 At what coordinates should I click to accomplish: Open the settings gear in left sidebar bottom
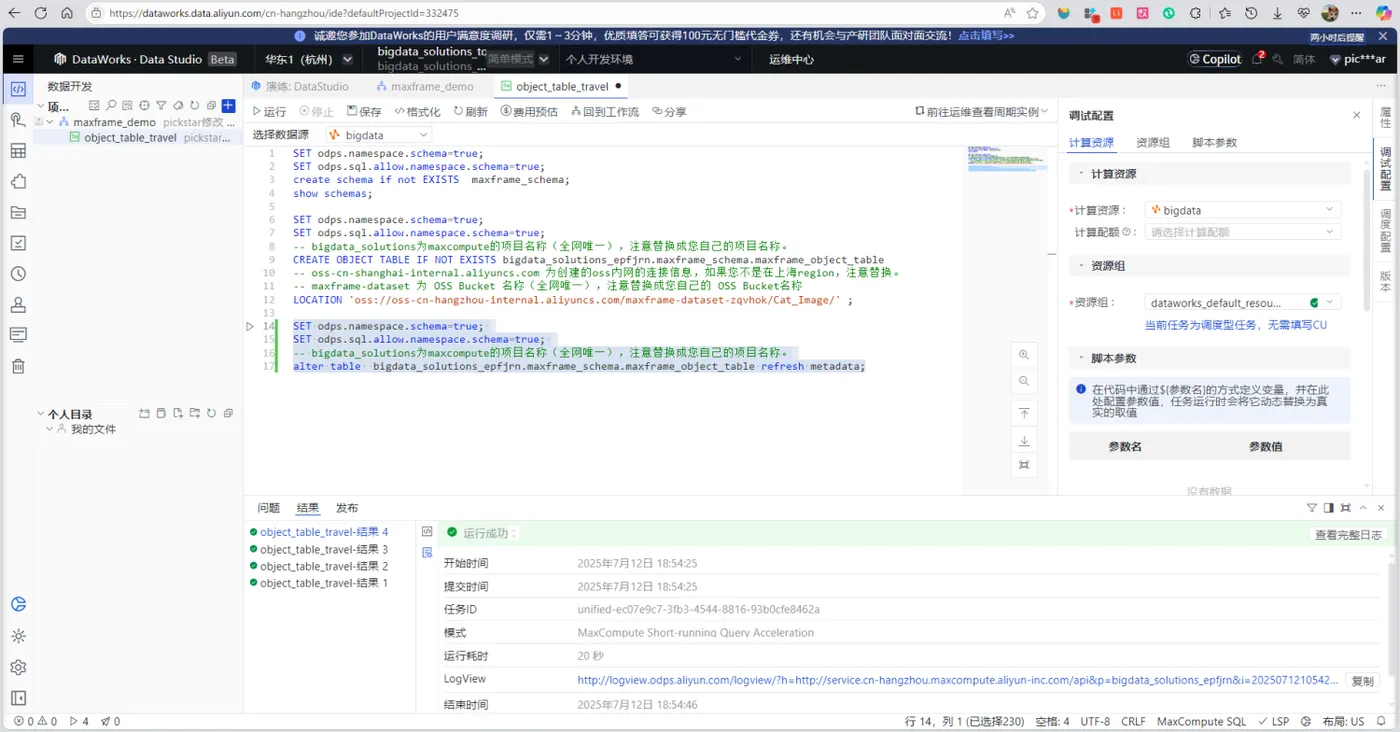[x=18, y=667]
